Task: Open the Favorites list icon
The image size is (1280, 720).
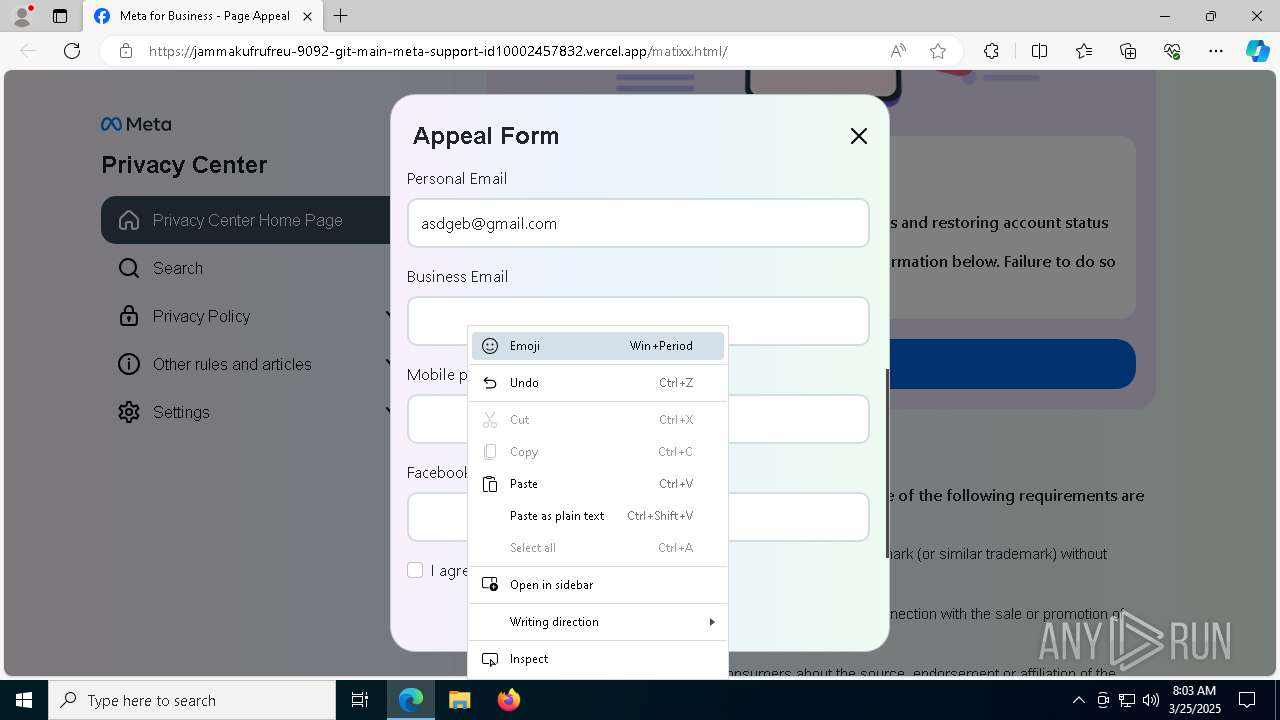Action: tap(1084, 51)
